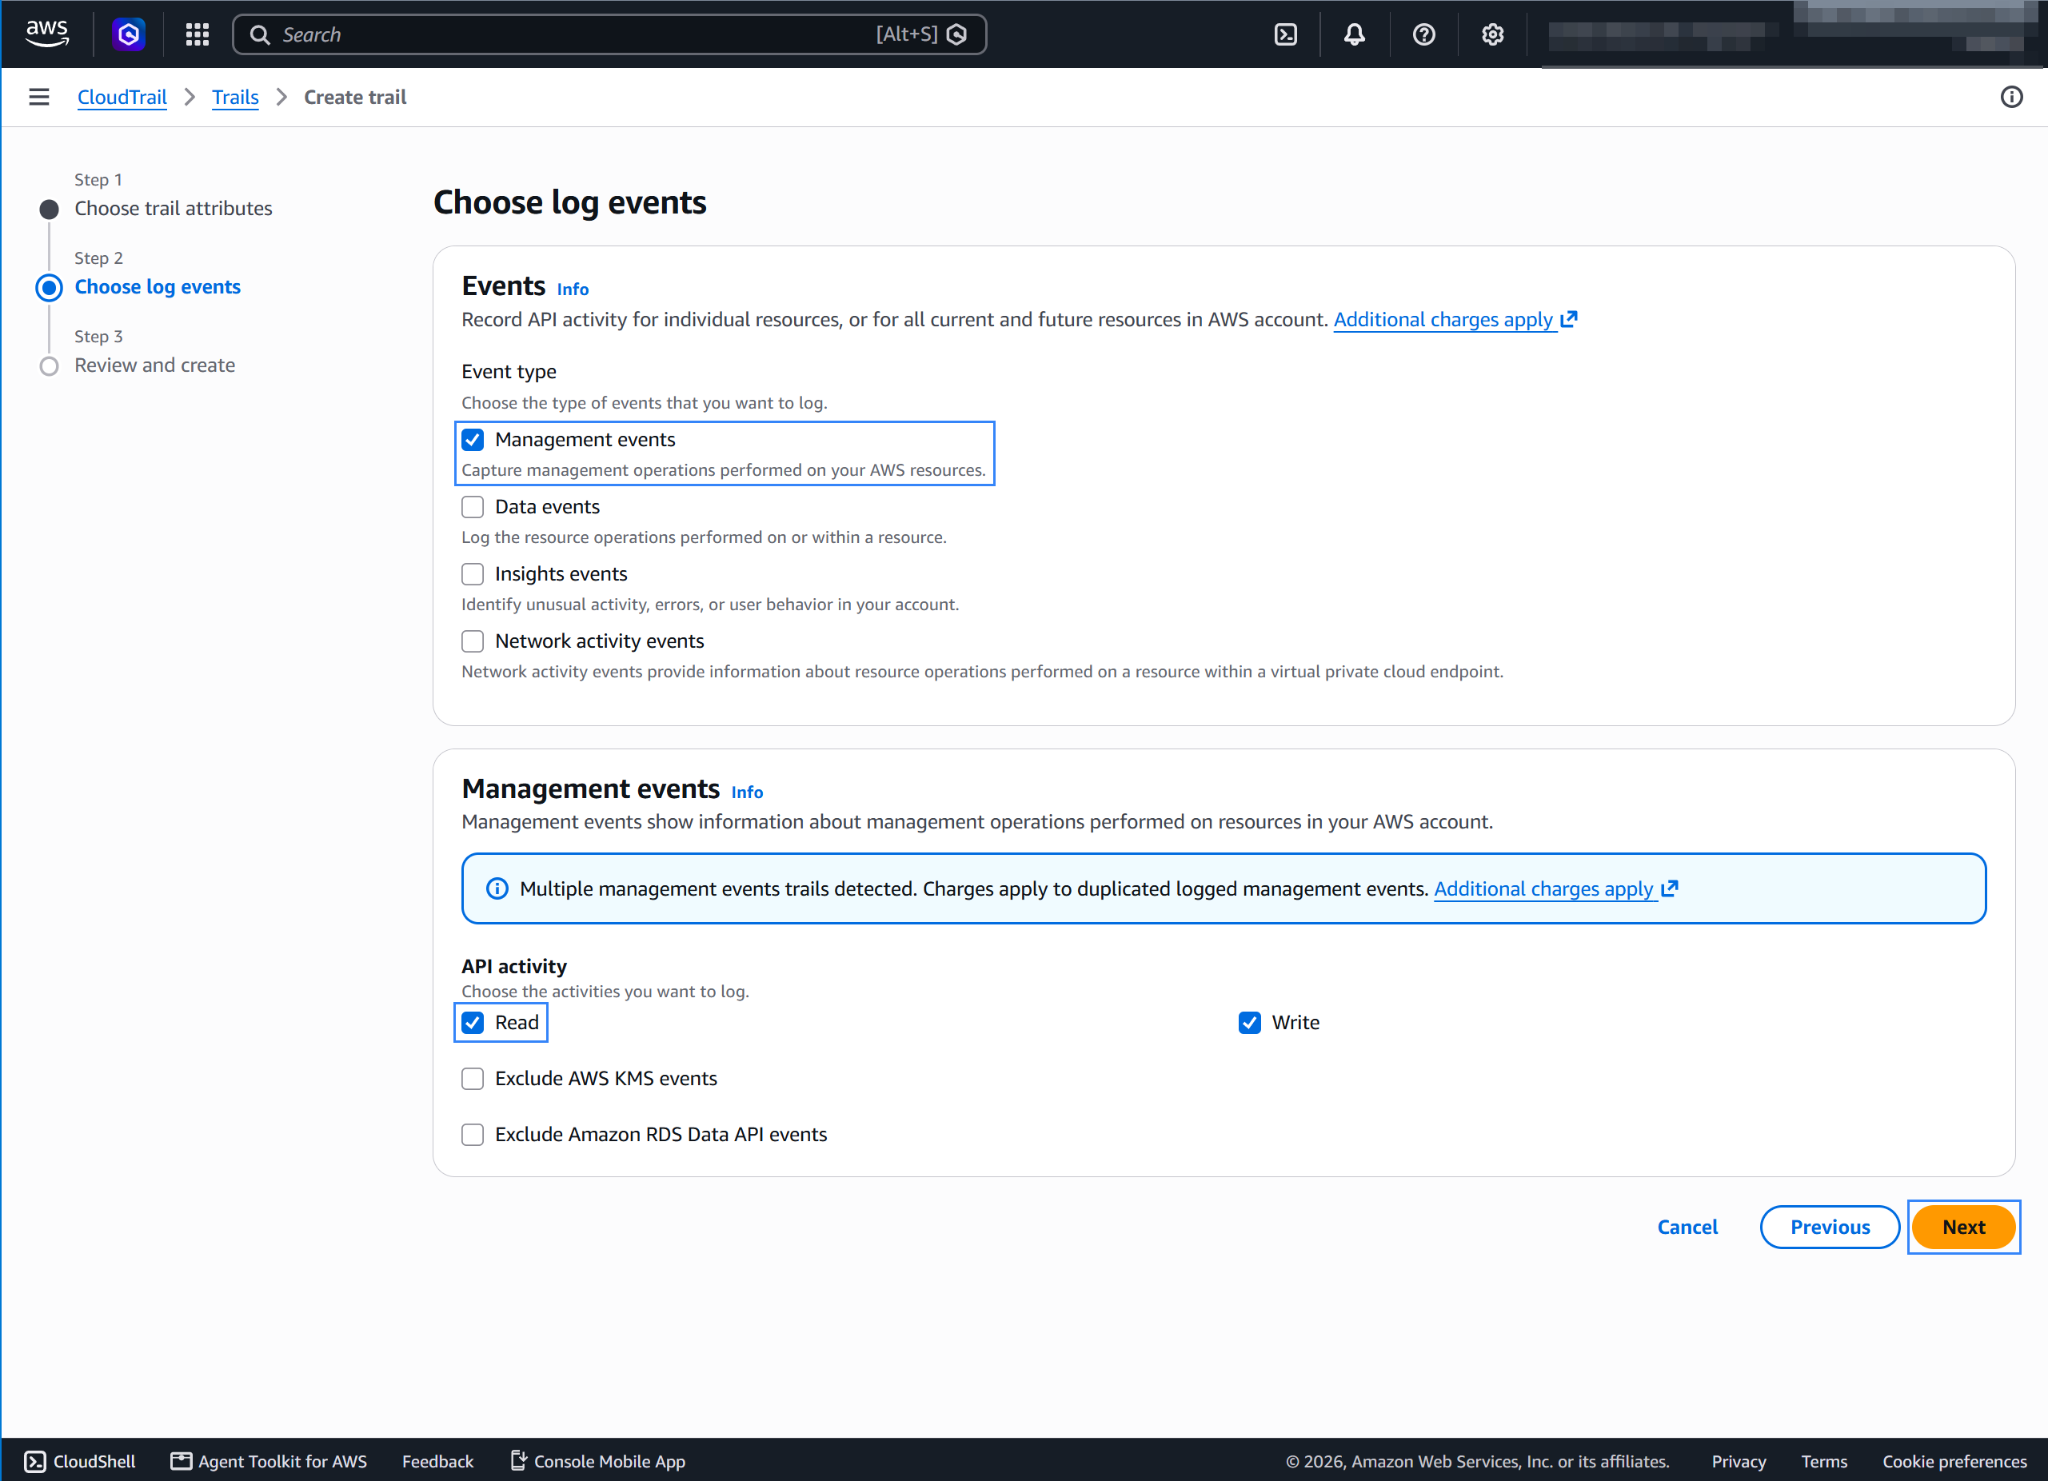The image size is (2048, 1481).
Task: Click the AWS logo home icon
Action: point(47,34)
